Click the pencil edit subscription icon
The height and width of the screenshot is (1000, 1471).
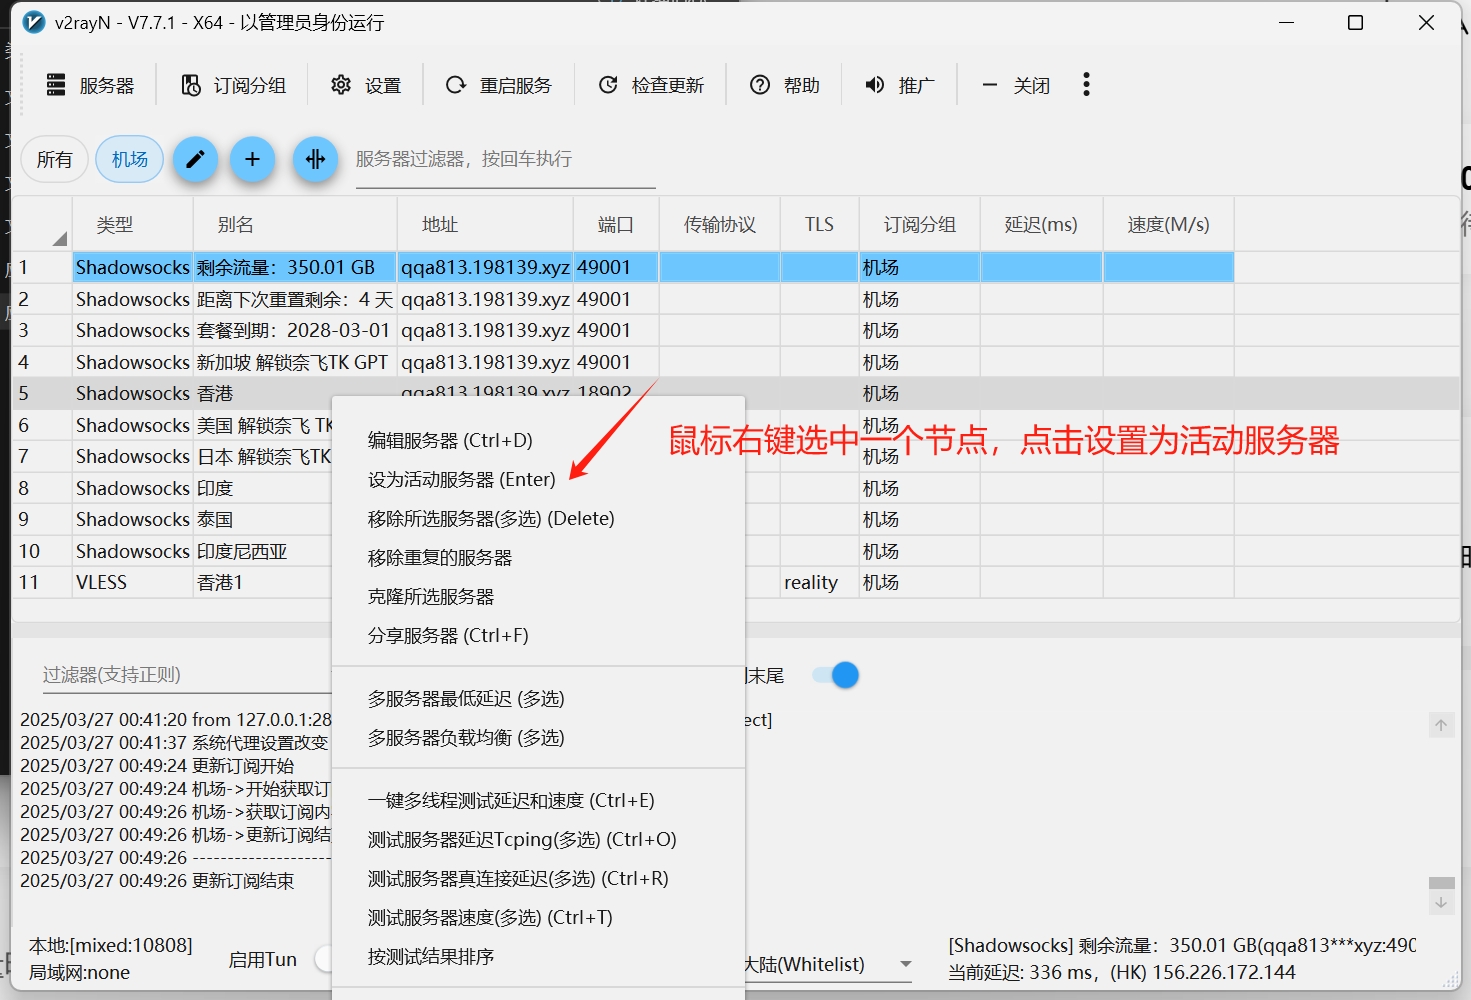click(x=195, y=159)
